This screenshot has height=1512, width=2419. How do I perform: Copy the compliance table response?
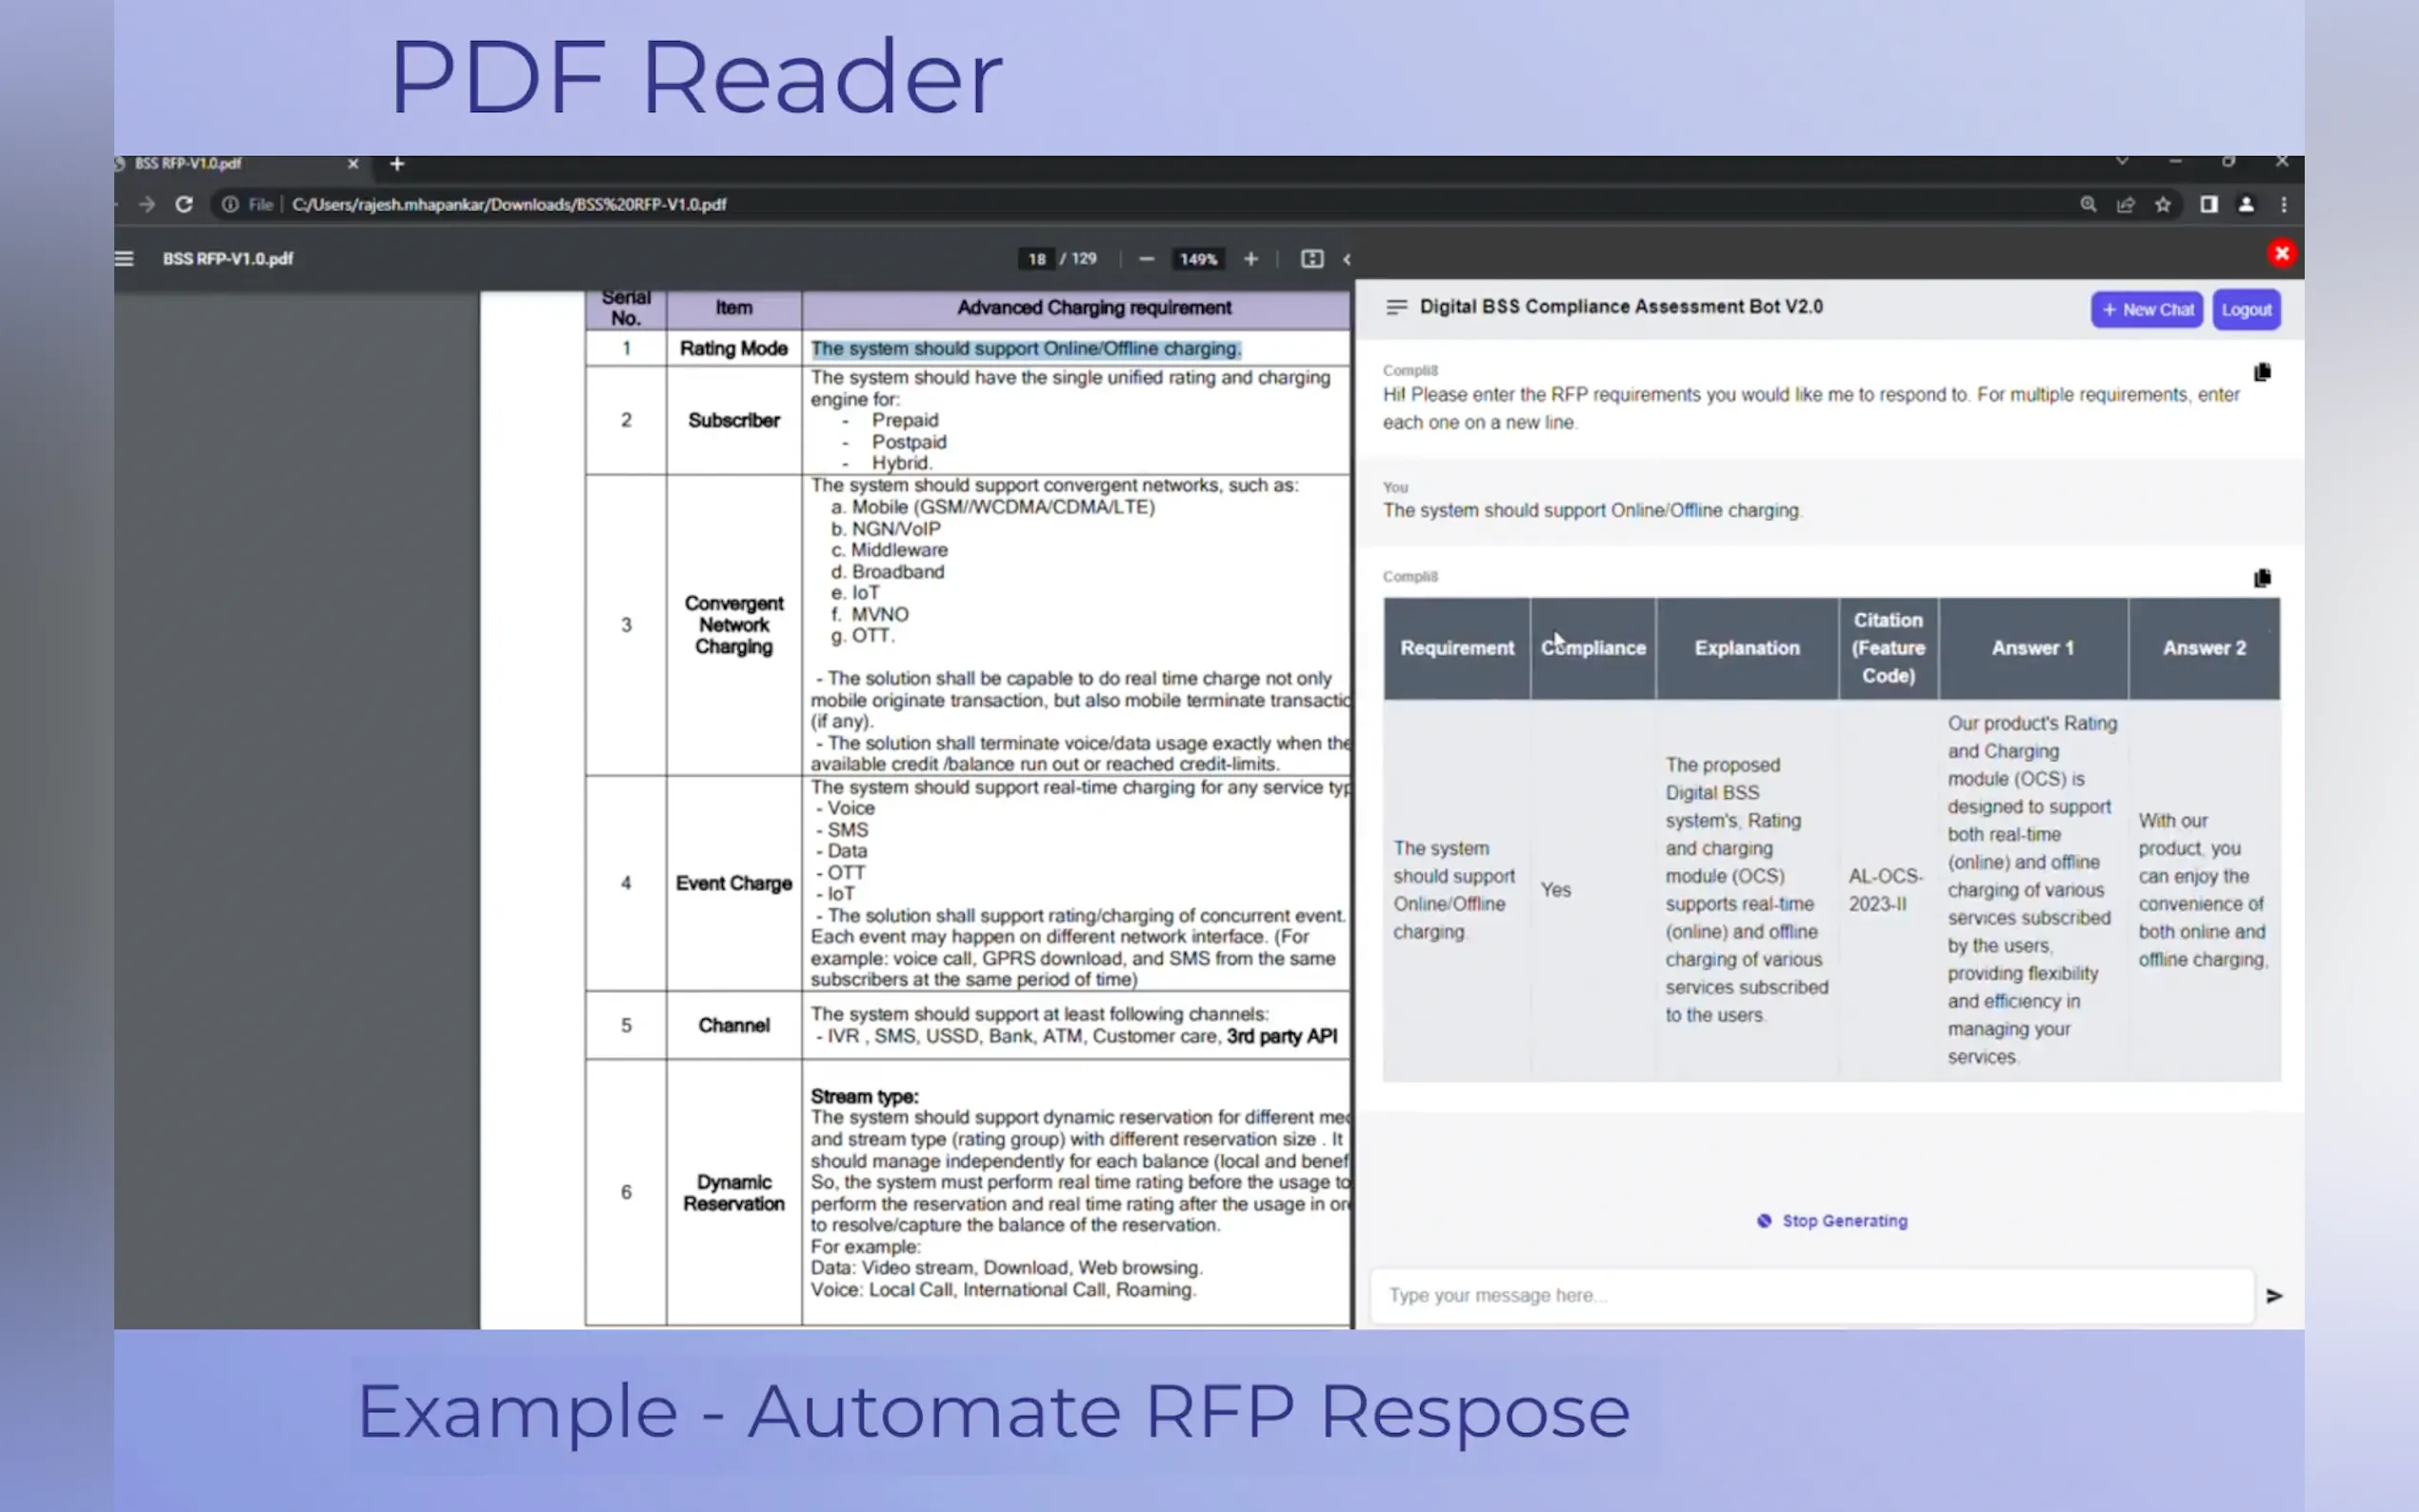[x=2262, y=579]
